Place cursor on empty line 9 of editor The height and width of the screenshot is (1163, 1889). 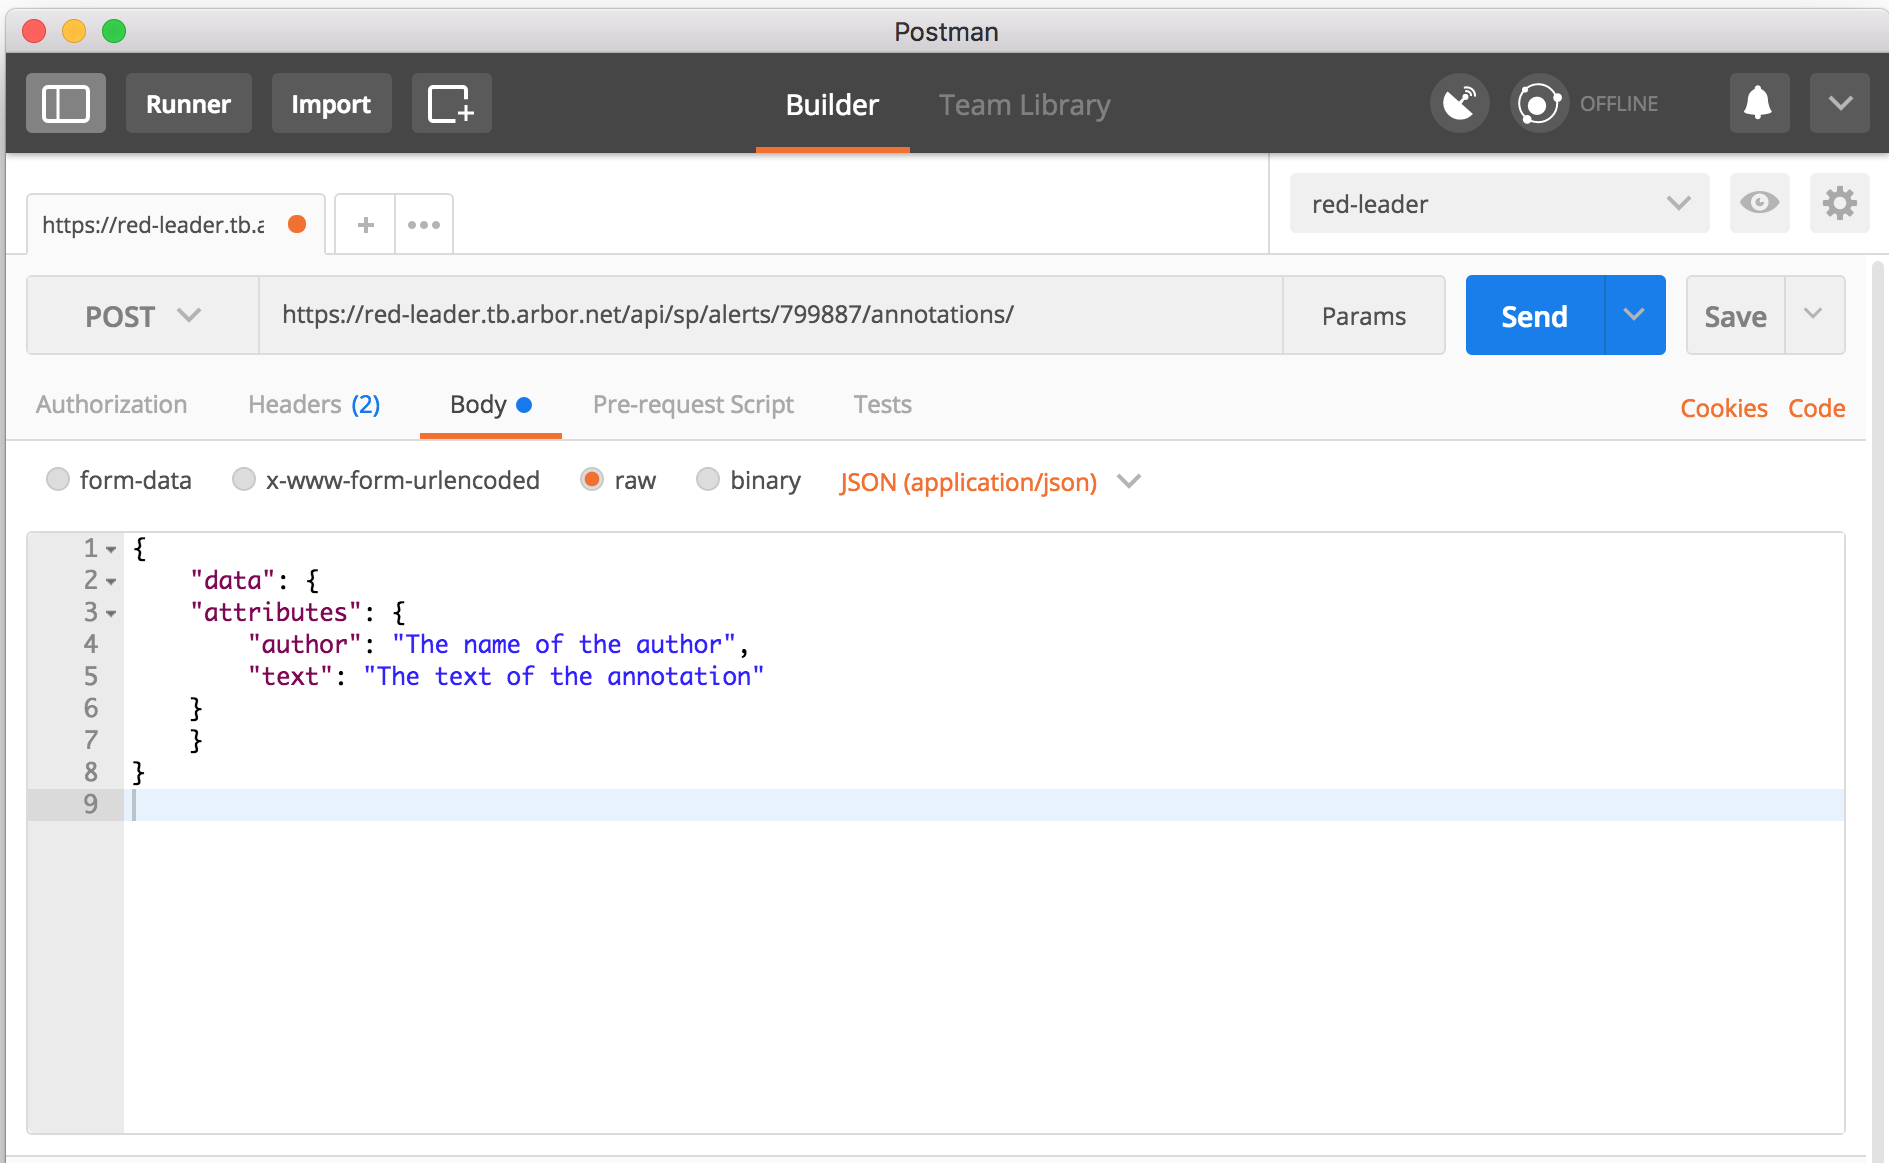[x=984, y=805]
